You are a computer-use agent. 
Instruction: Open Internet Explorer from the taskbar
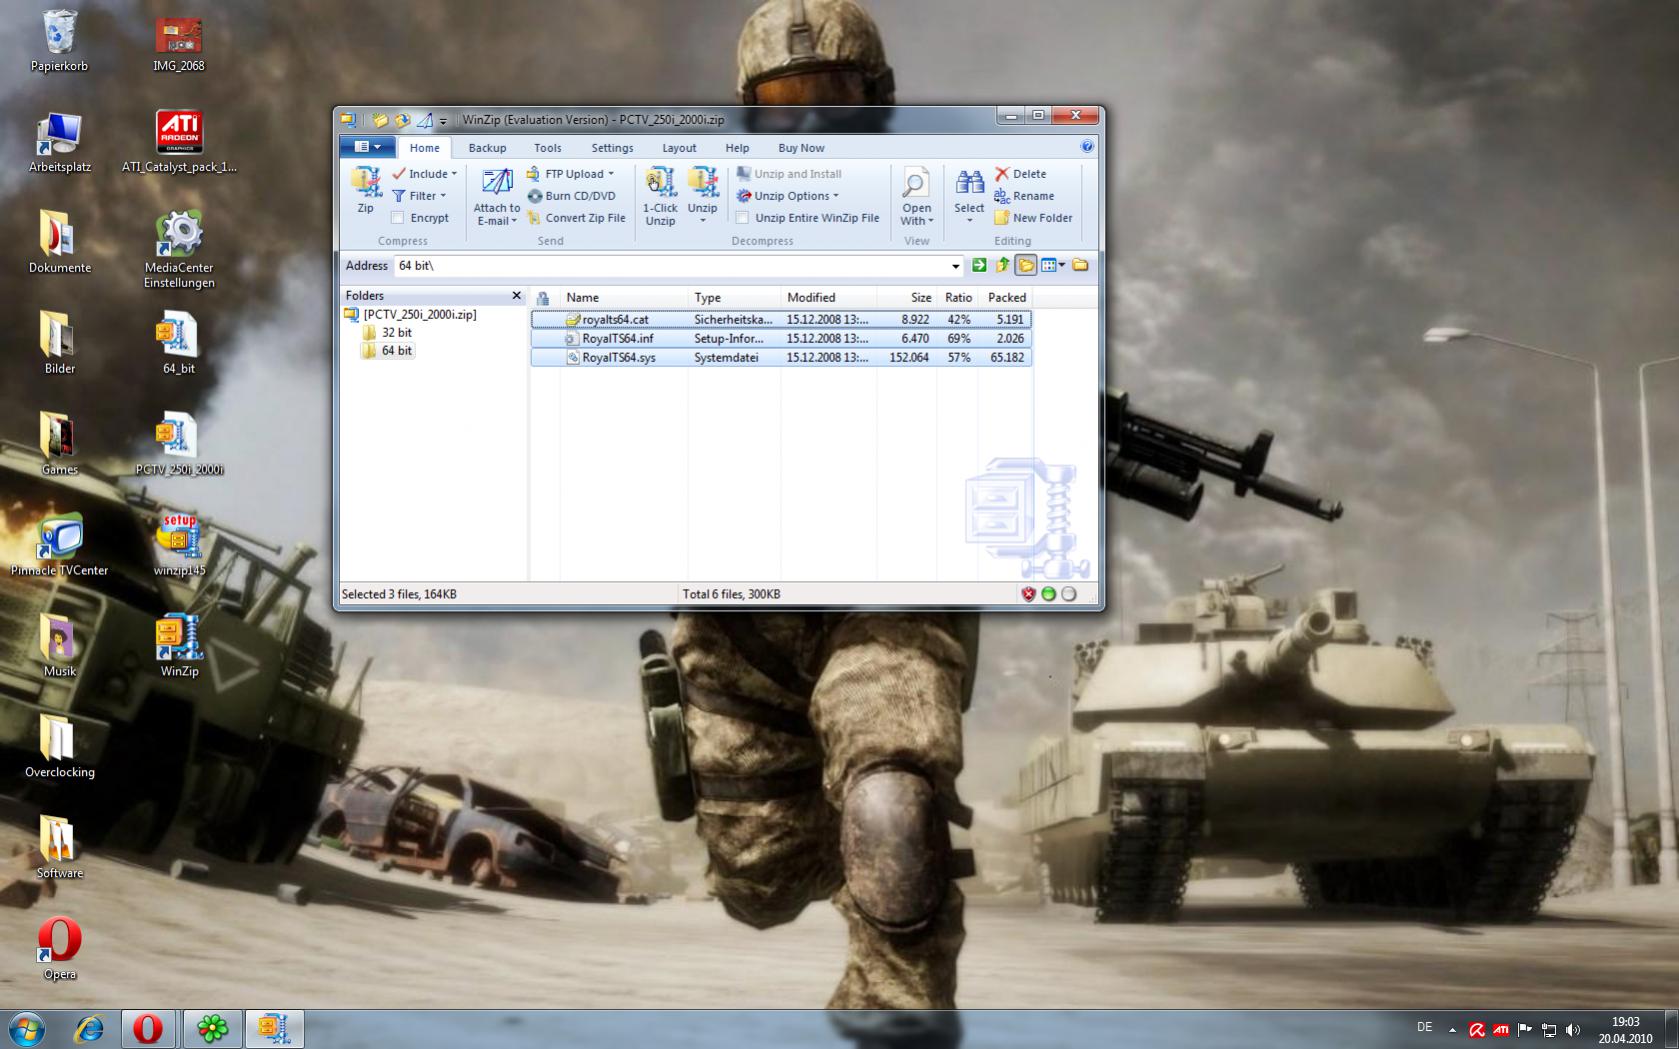point(89,1029)
